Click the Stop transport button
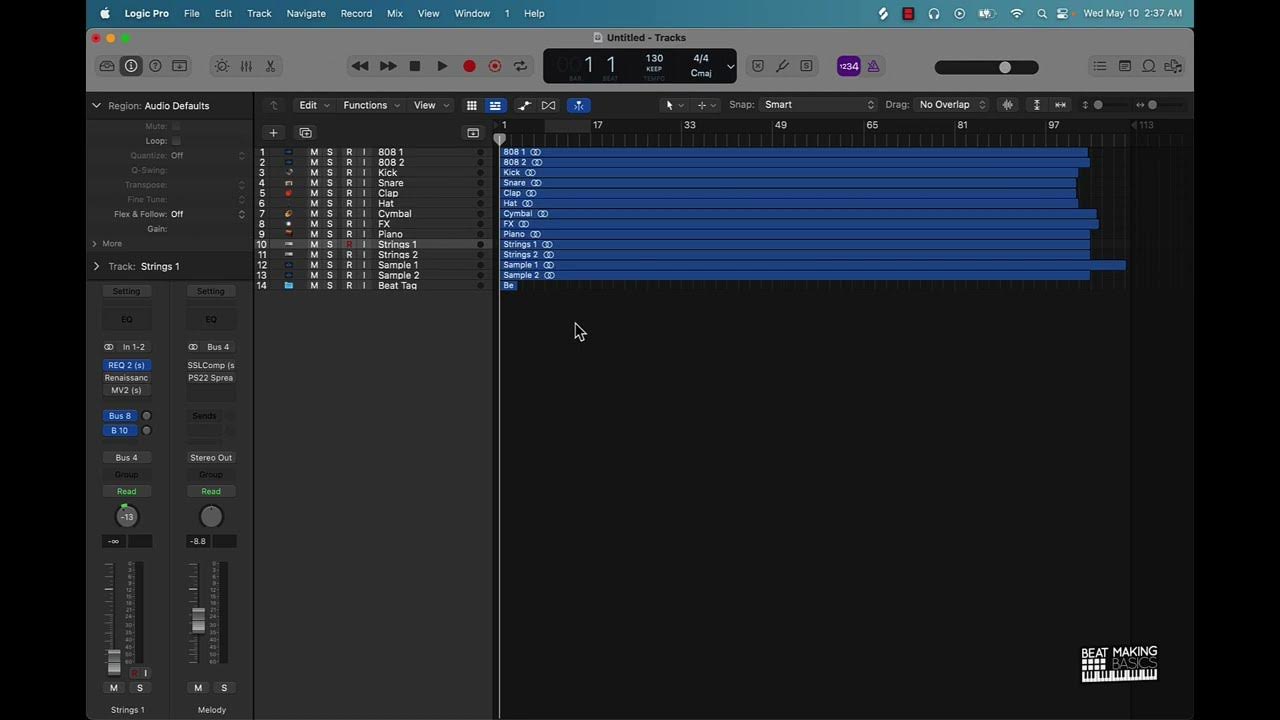The height and width of the screenshot is (720, 1280). 415,66
